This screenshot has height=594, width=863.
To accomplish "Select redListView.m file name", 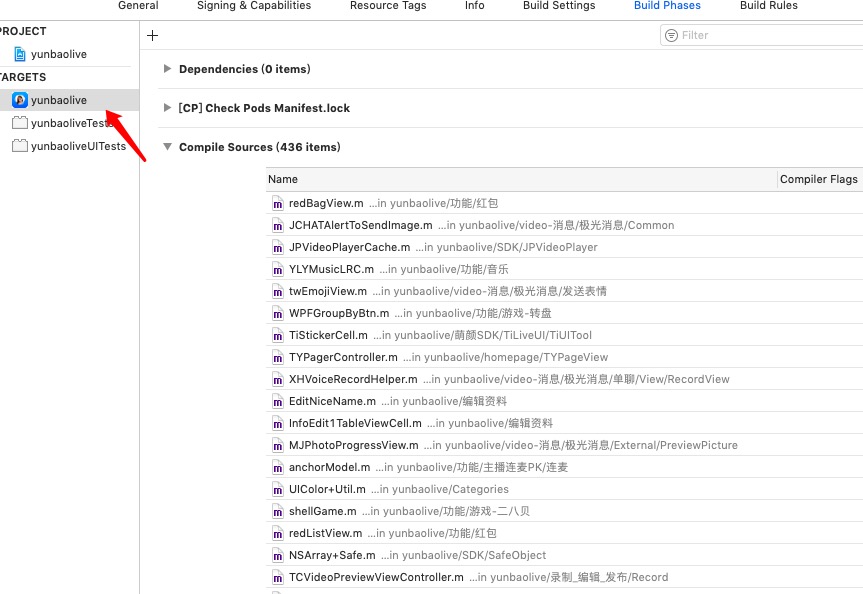I will point(325,533).
